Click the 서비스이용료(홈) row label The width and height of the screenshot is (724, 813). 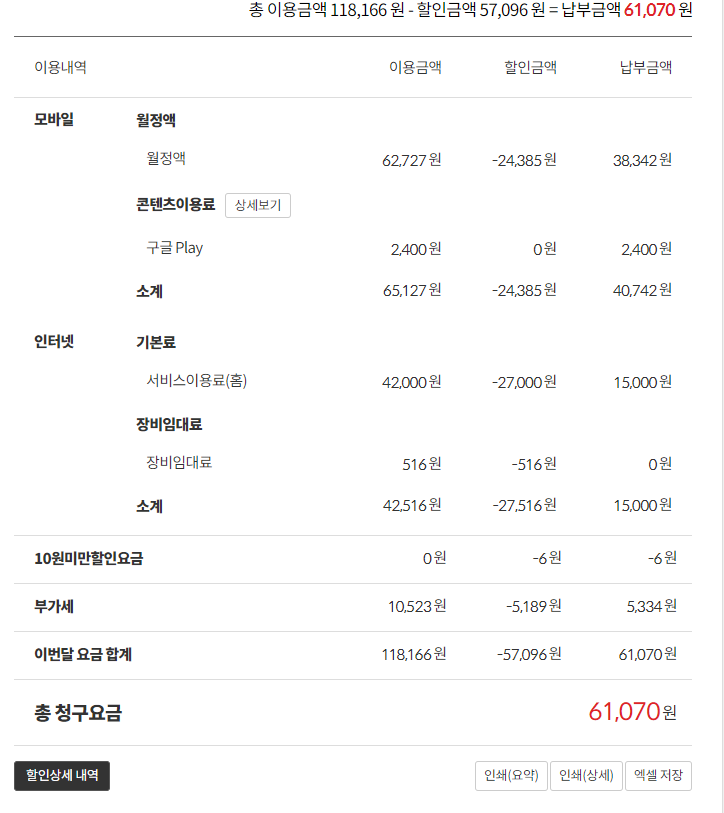click(196, 381)
